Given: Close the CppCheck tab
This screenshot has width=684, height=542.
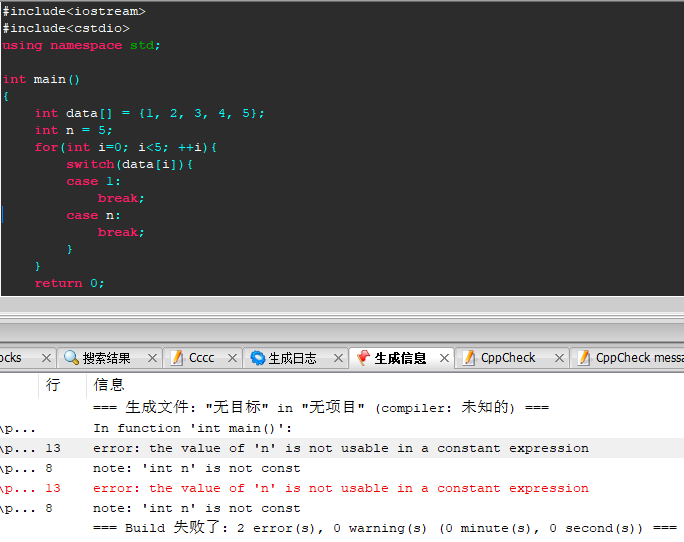Looking at the screenshot, I should [x=559, y=358].
